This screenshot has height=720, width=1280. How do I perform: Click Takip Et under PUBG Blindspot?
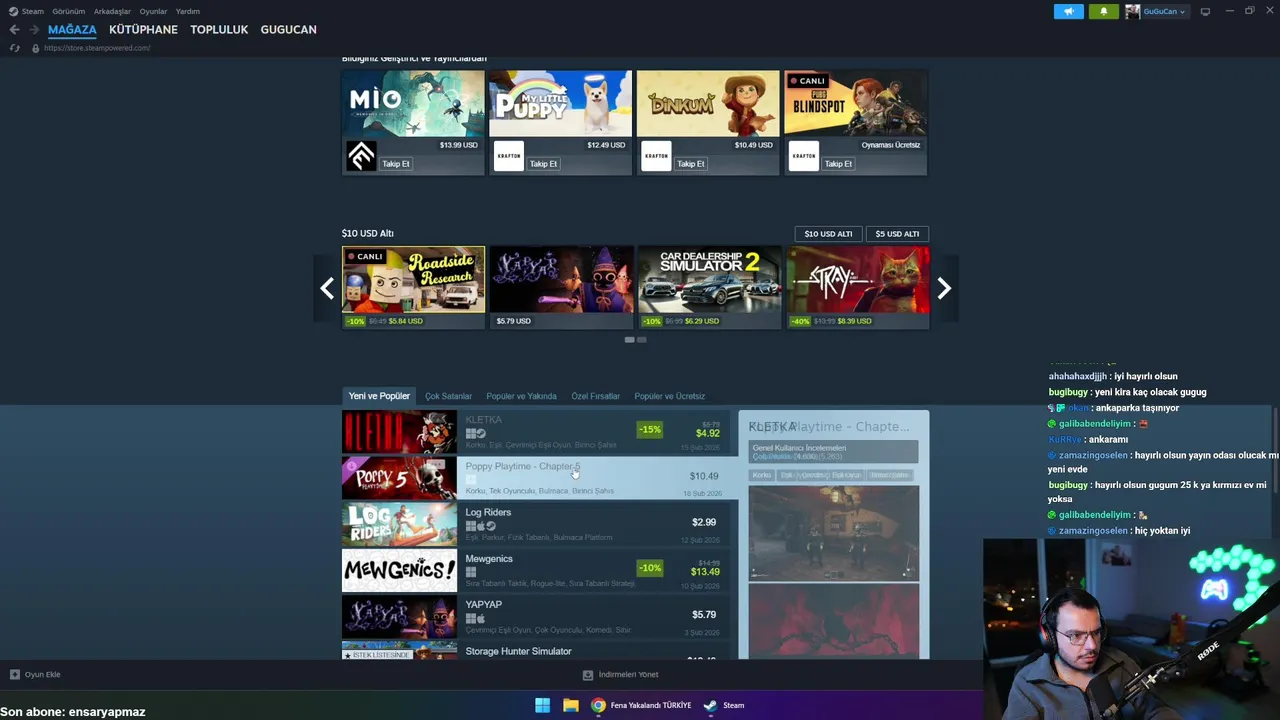pos(838,164)
